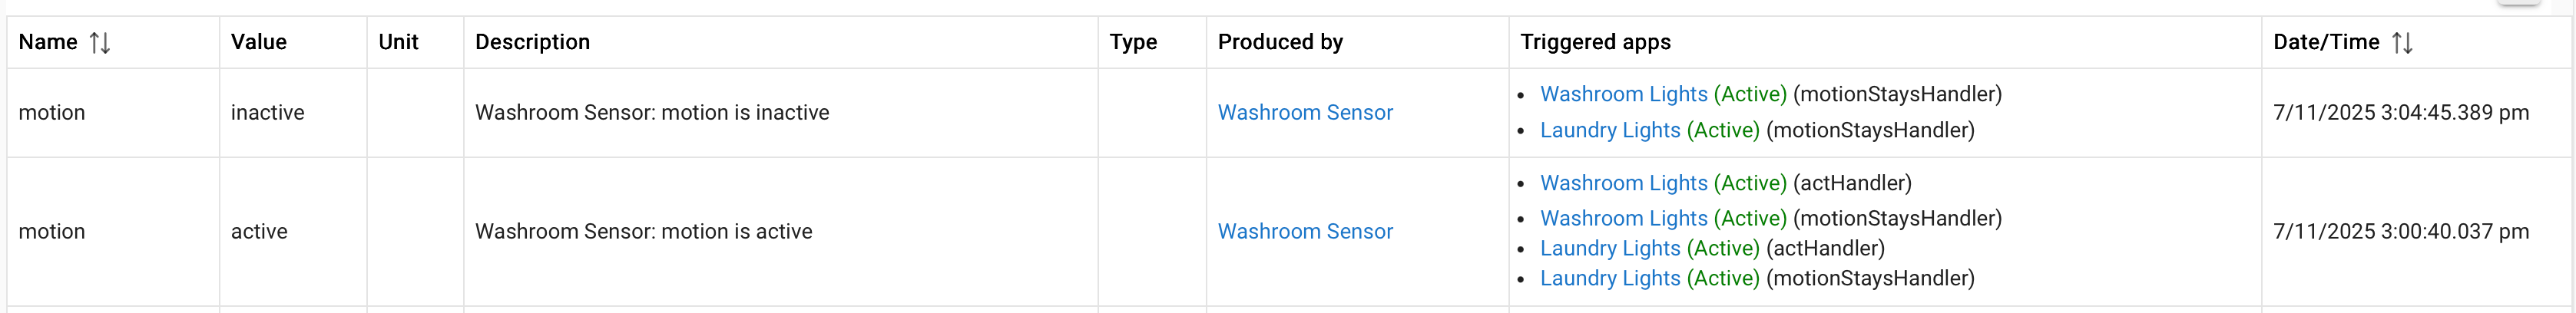Select the 'motion is inactive' description cell
This screenshot has width=2576, height=313.
pos(651,113)
